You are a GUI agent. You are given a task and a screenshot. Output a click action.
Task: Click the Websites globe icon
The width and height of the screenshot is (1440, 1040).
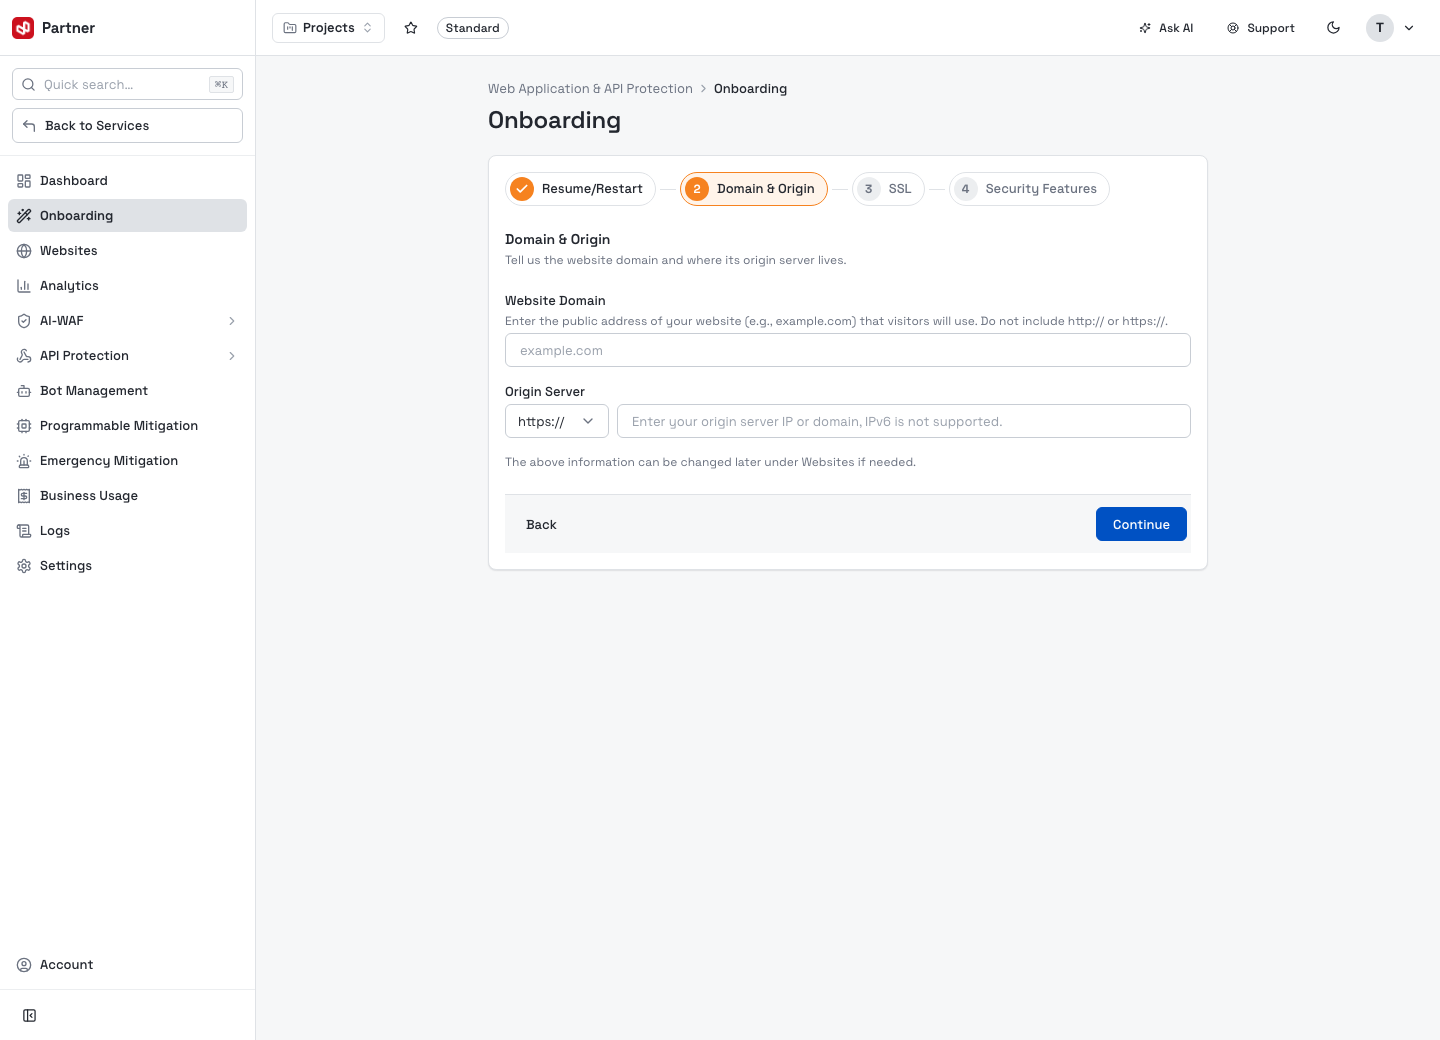point(24,251)
